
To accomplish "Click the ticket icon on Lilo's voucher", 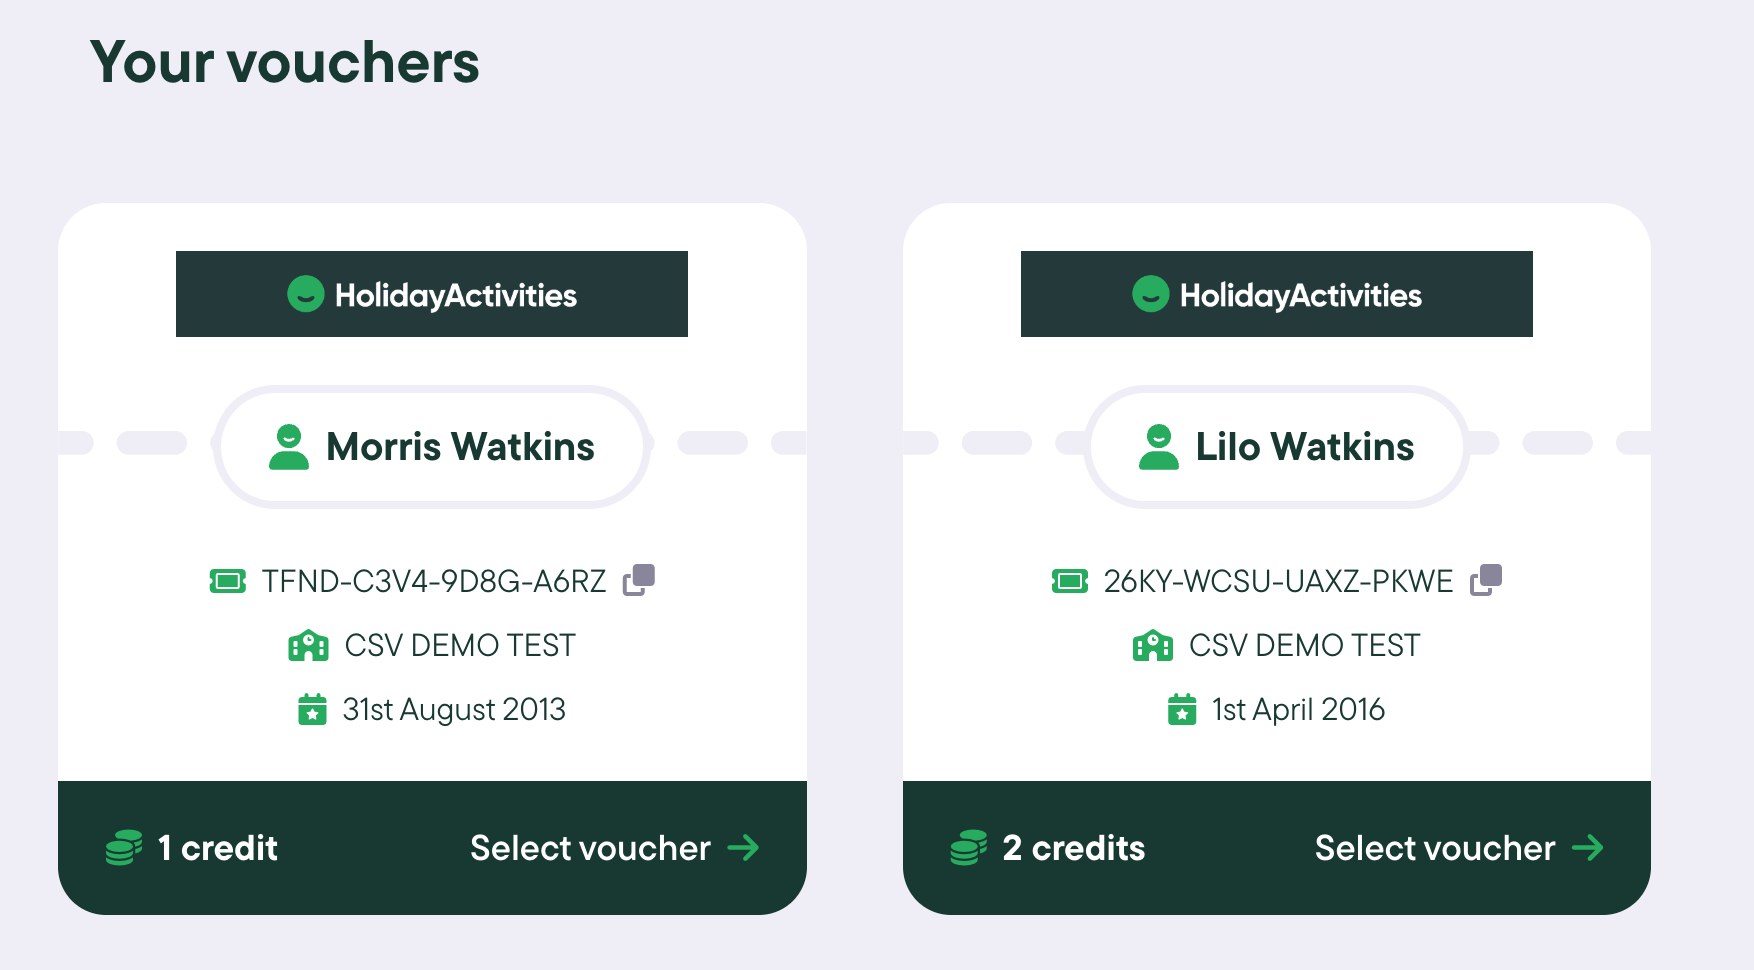I will click(1070, 581).
